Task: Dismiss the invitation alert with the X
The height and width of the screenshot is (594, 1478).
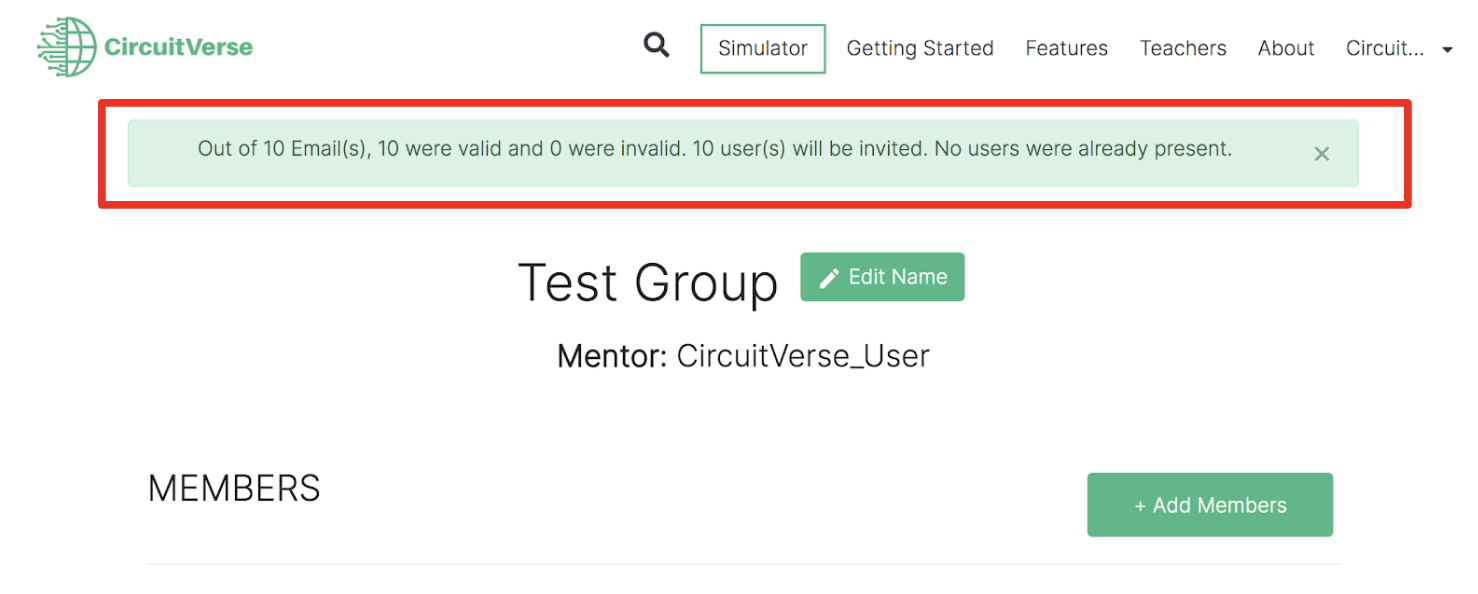Action: (1322, 154)
